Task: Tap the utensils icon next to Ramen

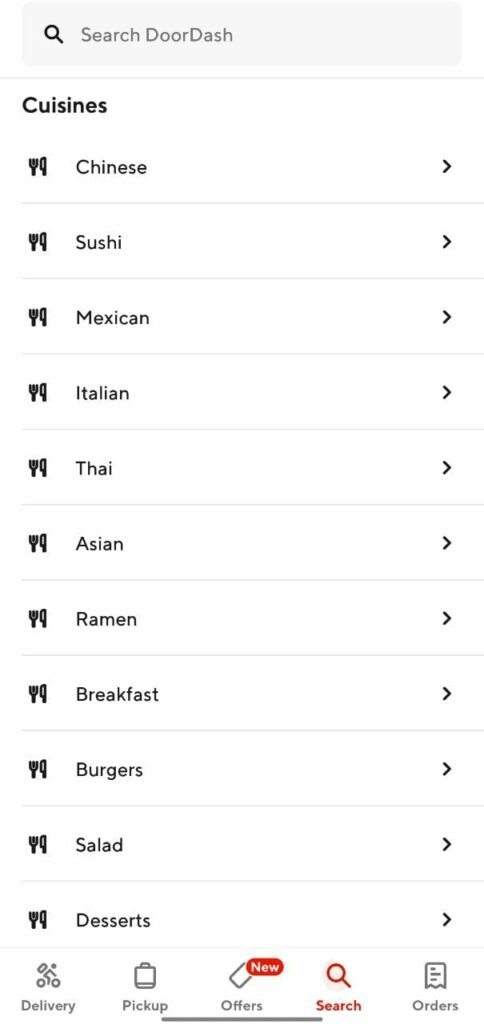Action: pos(38,618)
